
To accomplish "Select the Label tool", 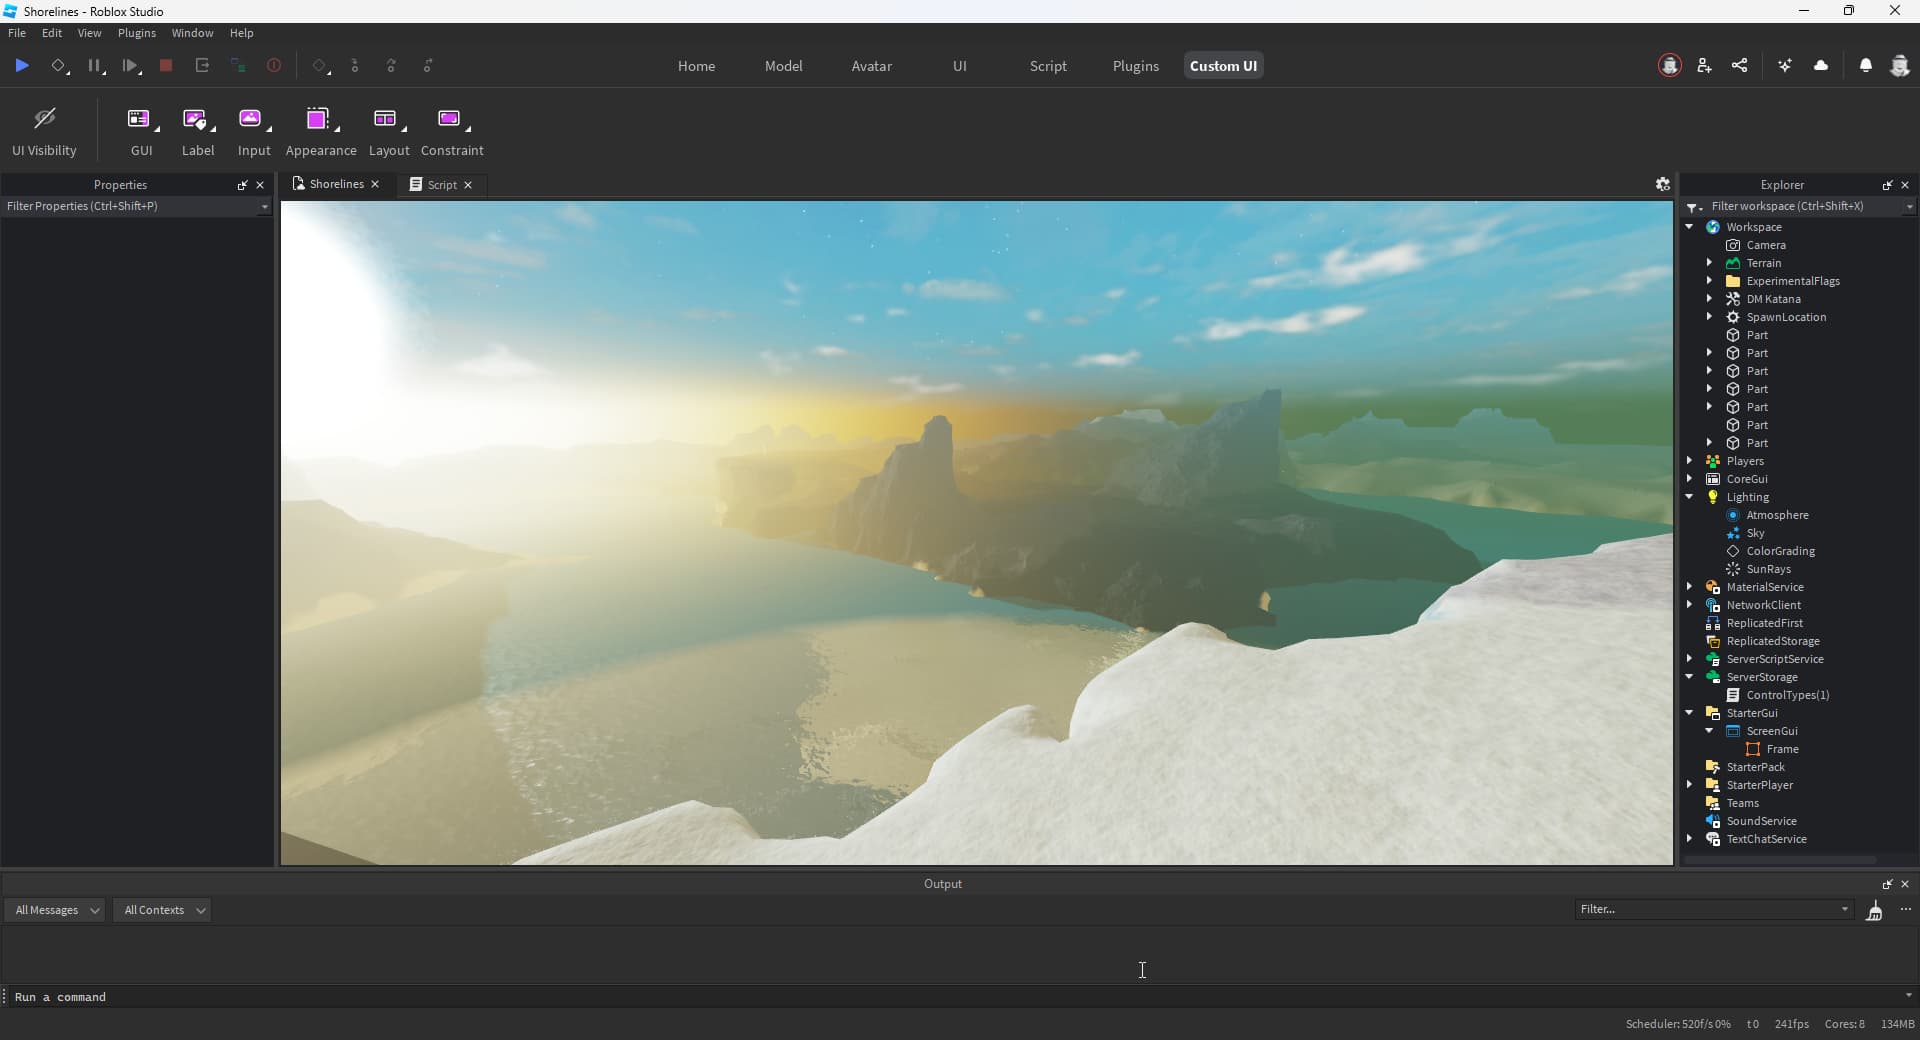I will tap(197, 120).
